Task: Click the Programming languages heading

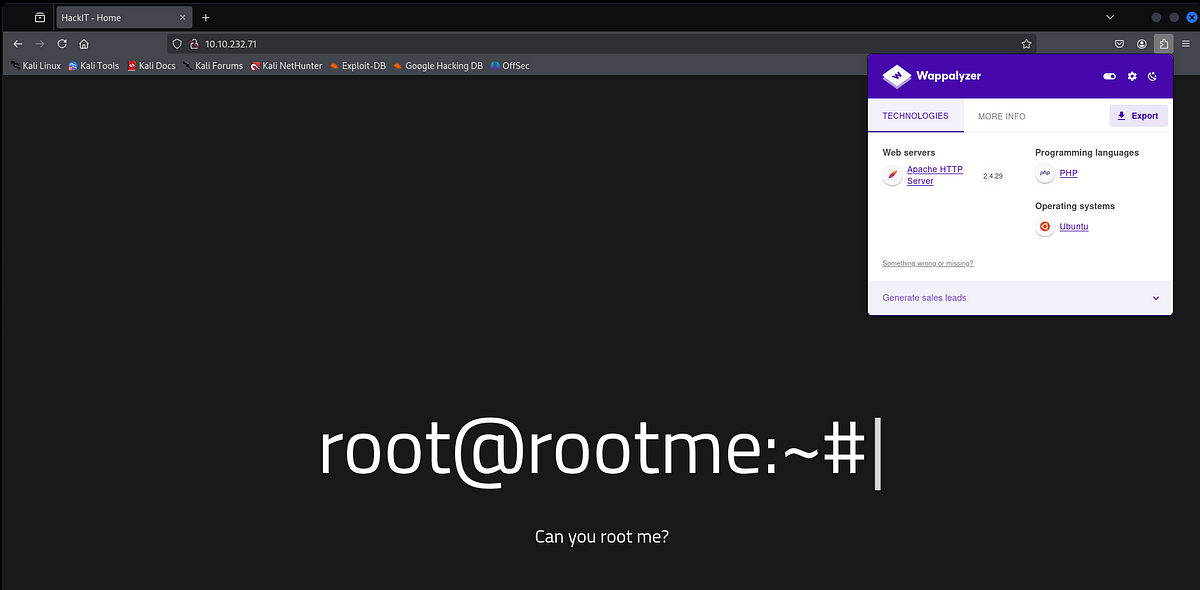Action: pyautogui.click(x=1087, y=153)
